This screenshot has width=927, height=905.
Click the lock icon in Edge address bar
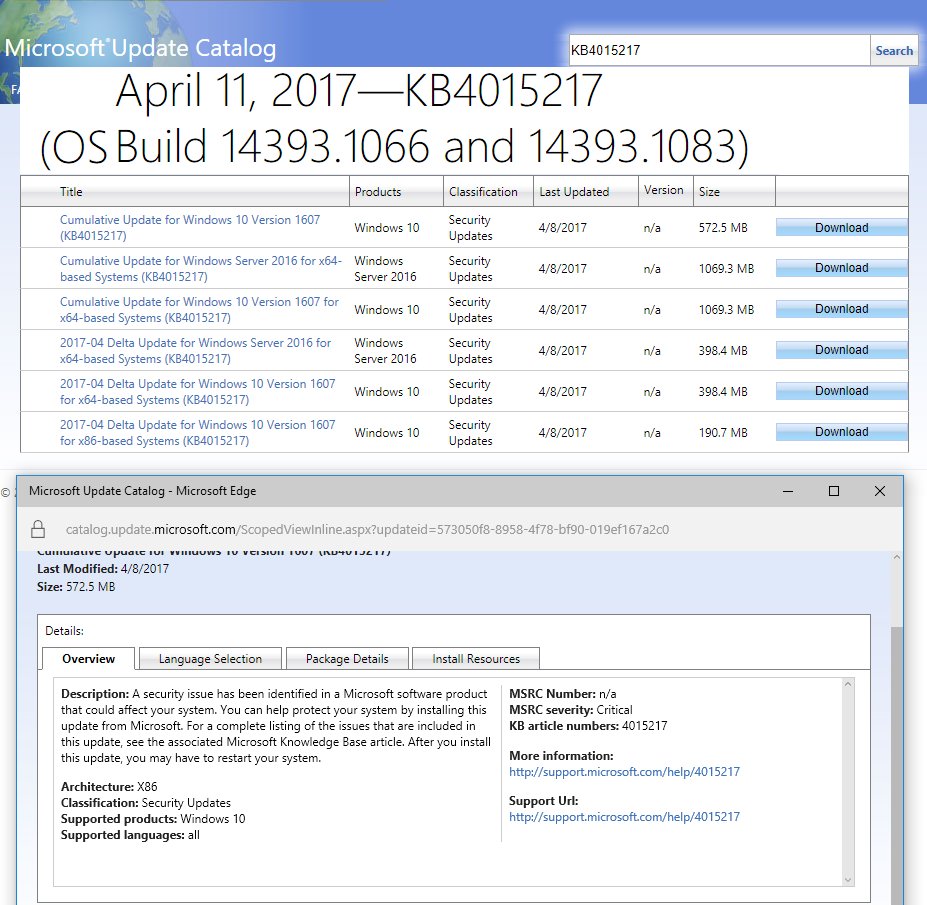pyautogui.click(x=38, y=529)
